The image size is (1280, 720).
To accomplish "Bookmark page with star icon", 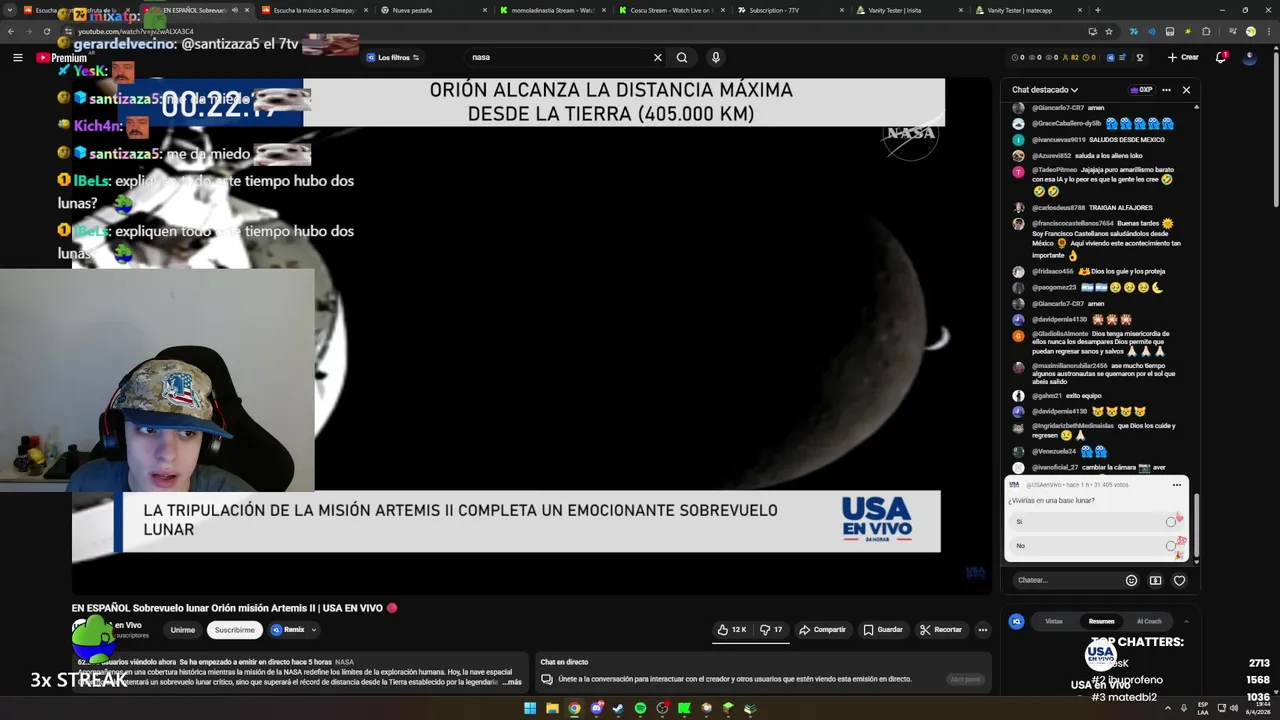I will [x=1109, y=32].
